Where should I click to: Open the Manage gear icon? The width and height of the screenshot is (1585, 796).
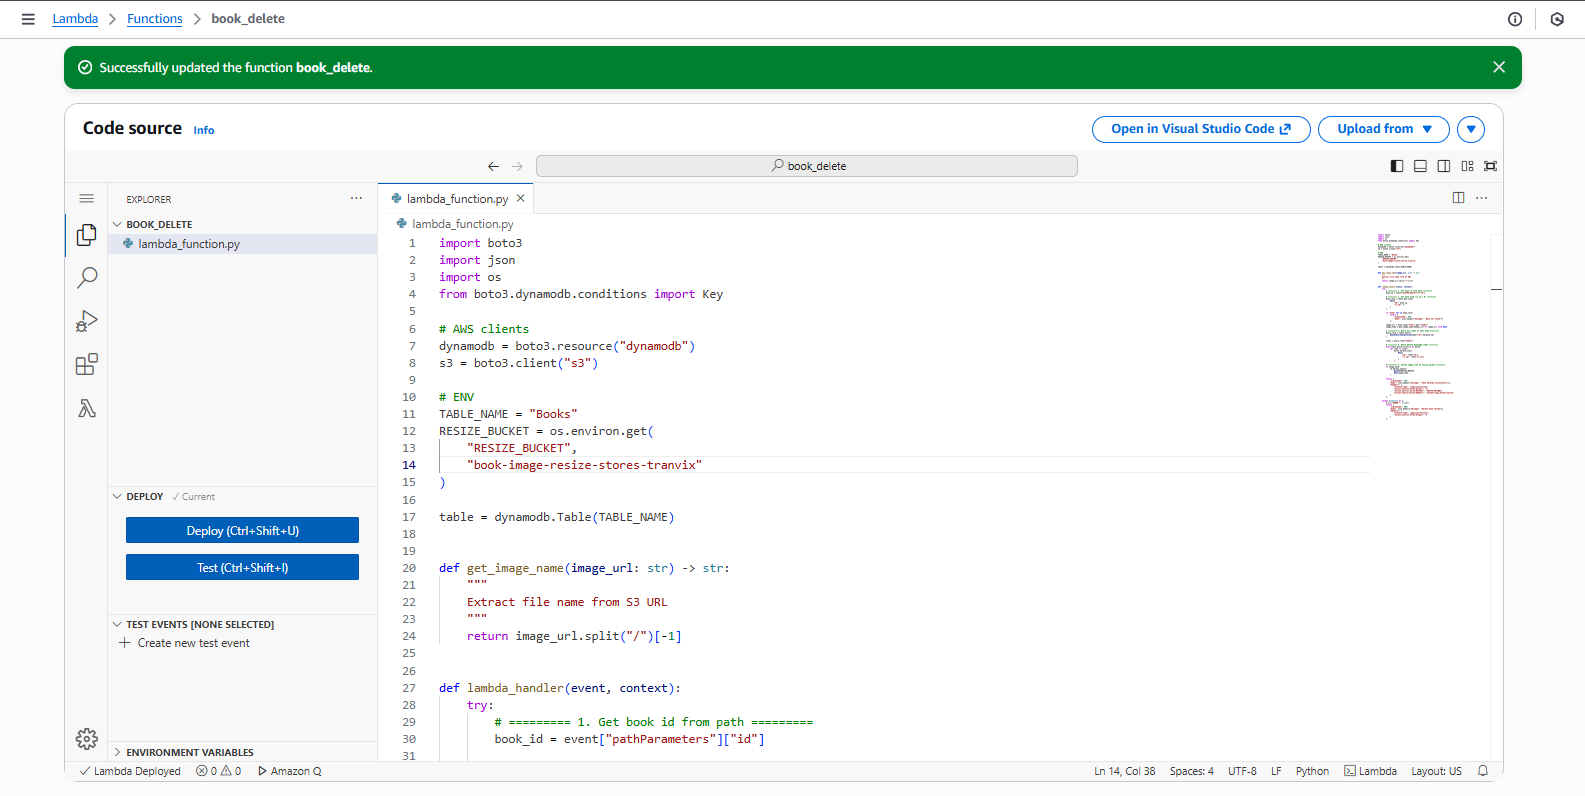tap(87, 738)
